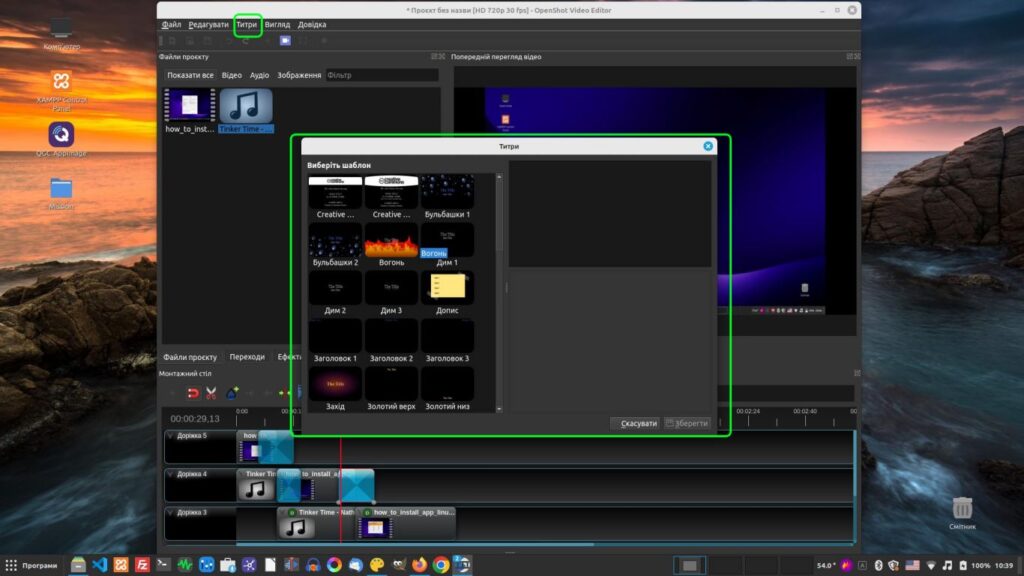This screenshot has height=576, width=1024.
Task: Select the blue transition on Доріжка 5
Action: pos(276,447)
